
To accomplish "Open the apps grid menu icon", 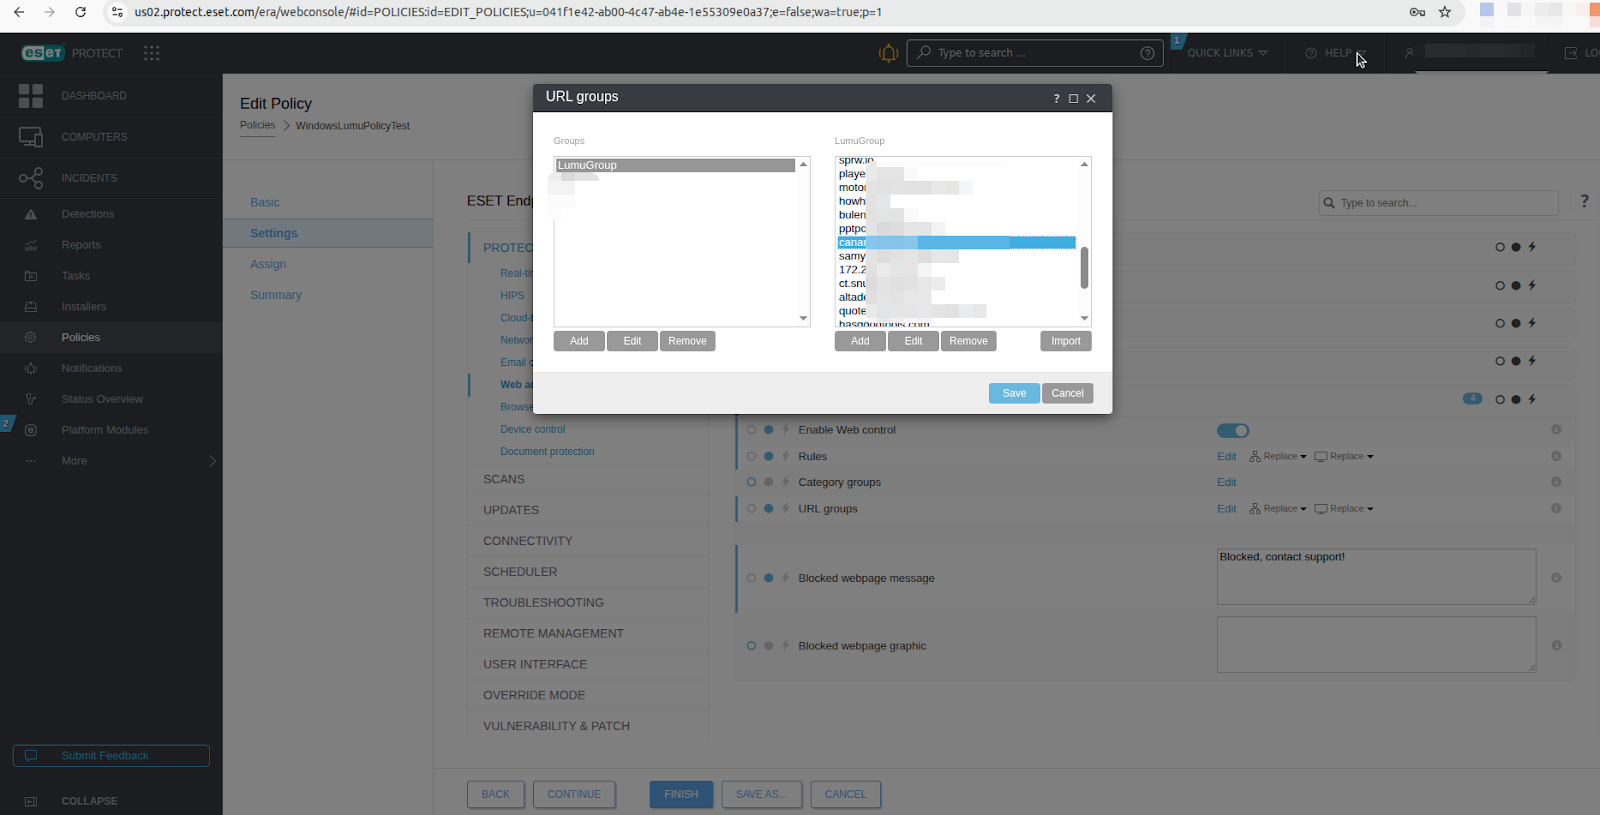I will (151, 53).
